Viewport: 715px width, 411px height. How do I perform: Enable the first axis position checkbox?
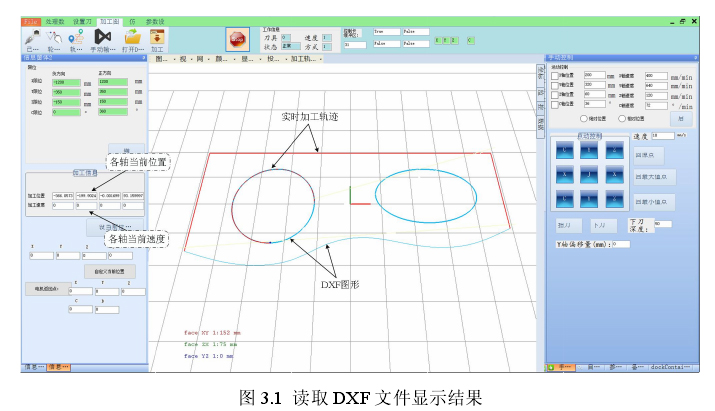pos(554,76)
